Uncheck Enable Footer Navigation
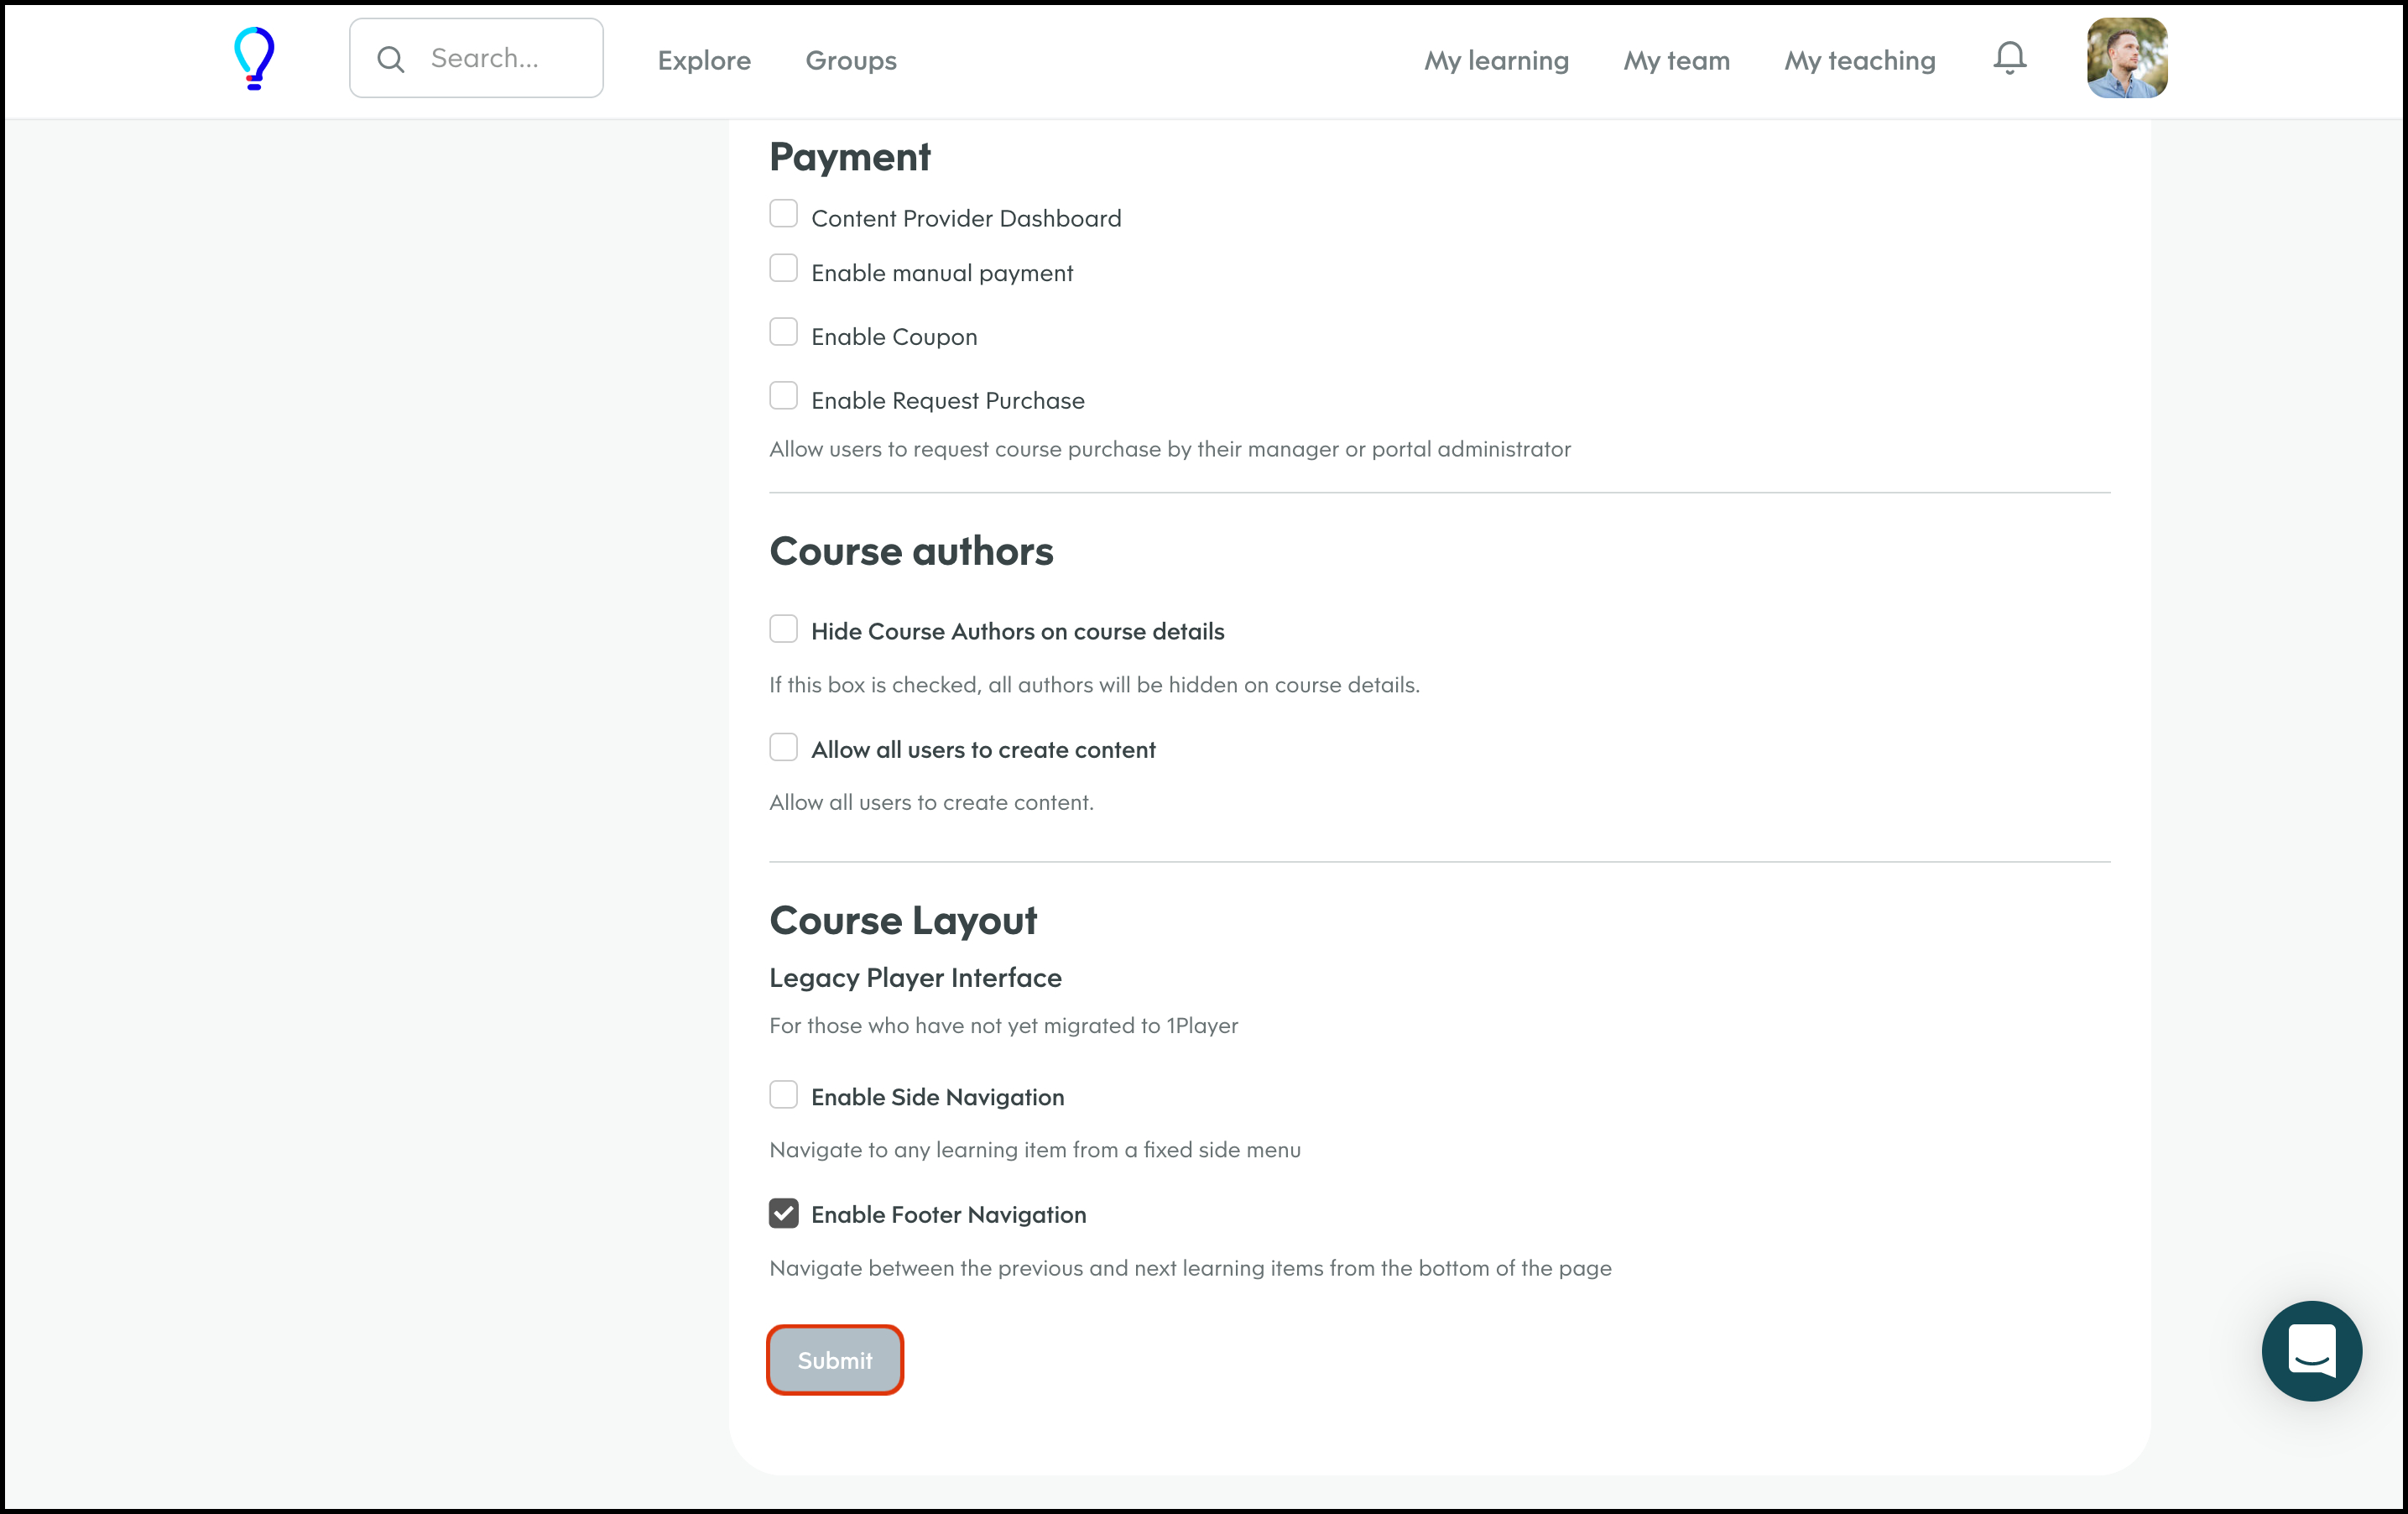Screen dimensions: 2408x1514 (783, 1213)
